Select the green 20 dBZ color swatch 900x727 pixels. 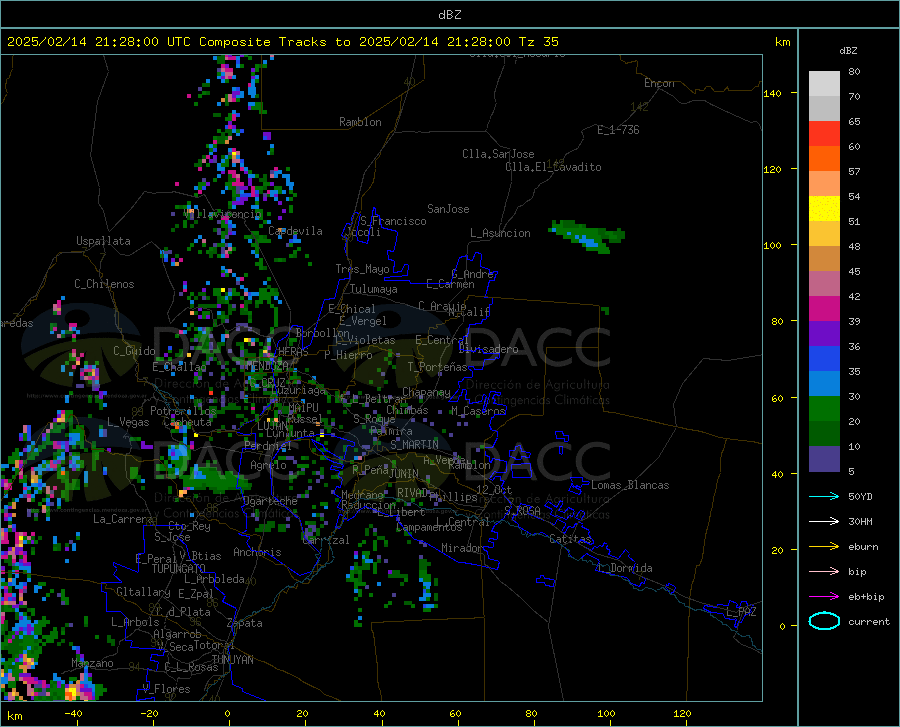(x=824, y=409)
